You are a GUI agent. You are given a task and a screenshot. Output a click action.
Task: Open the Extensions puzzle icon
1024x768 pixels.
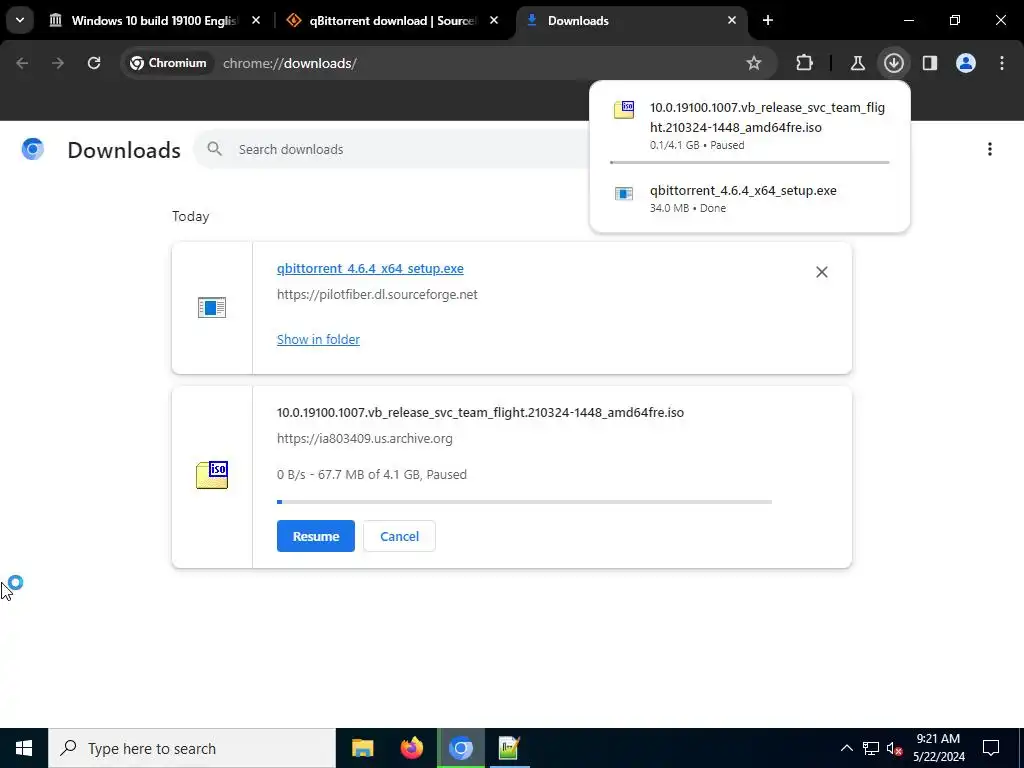(x=805, y=63)
